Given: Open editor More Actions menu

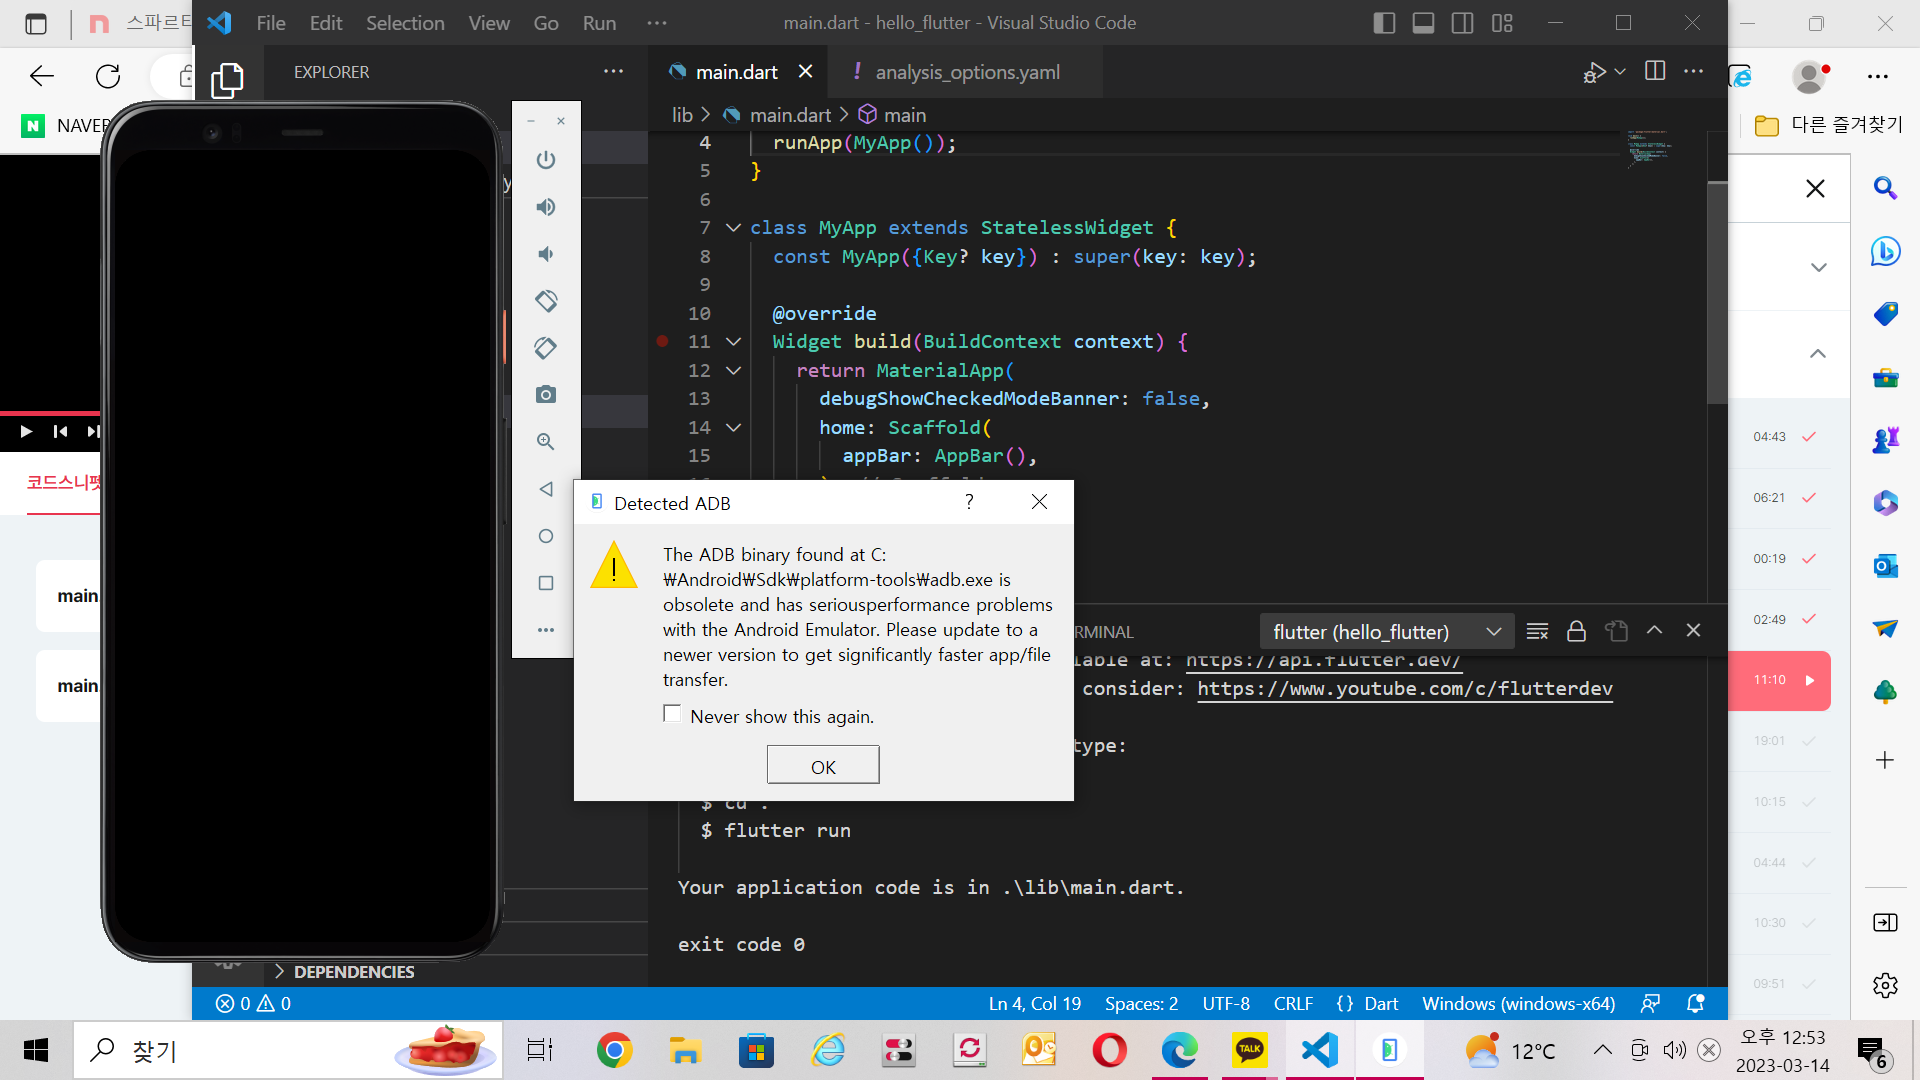Looking at the screenshot, I should pyautogui.click(x=1694, y=71).
